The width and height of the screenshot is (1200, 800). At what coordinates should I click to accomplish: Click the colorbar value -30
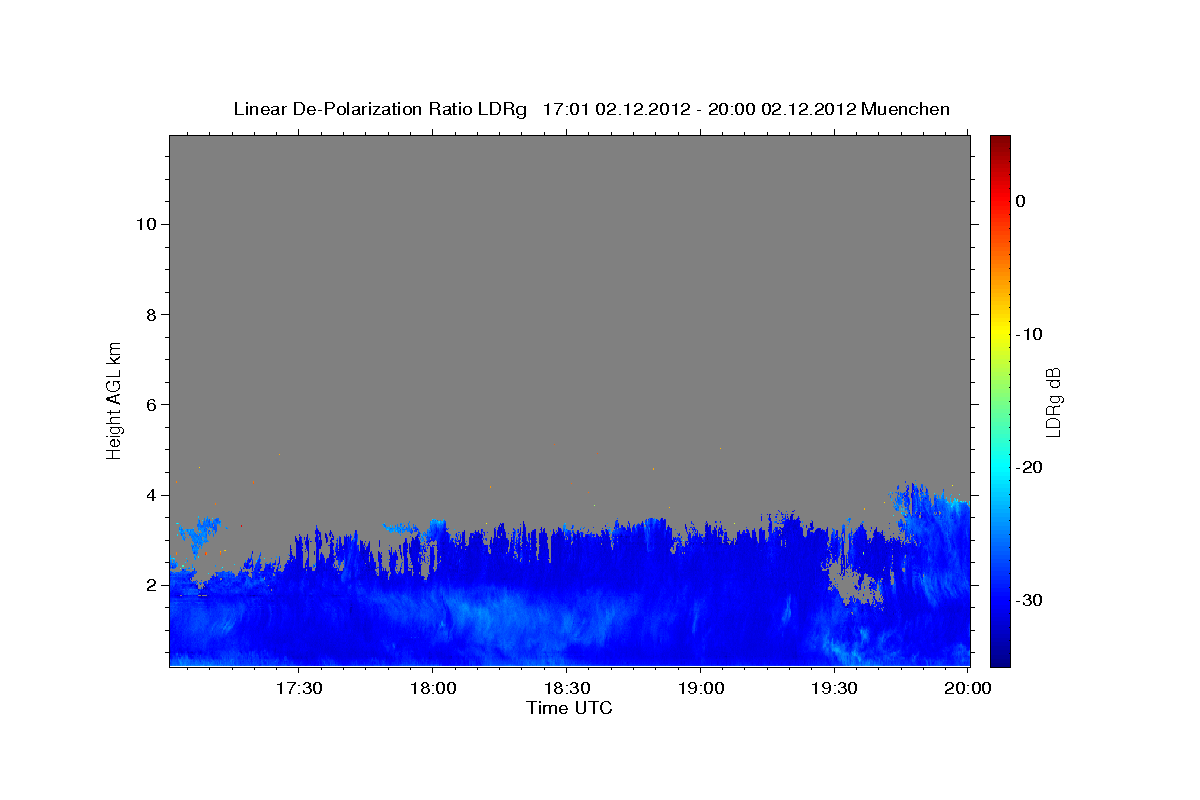1029,600
